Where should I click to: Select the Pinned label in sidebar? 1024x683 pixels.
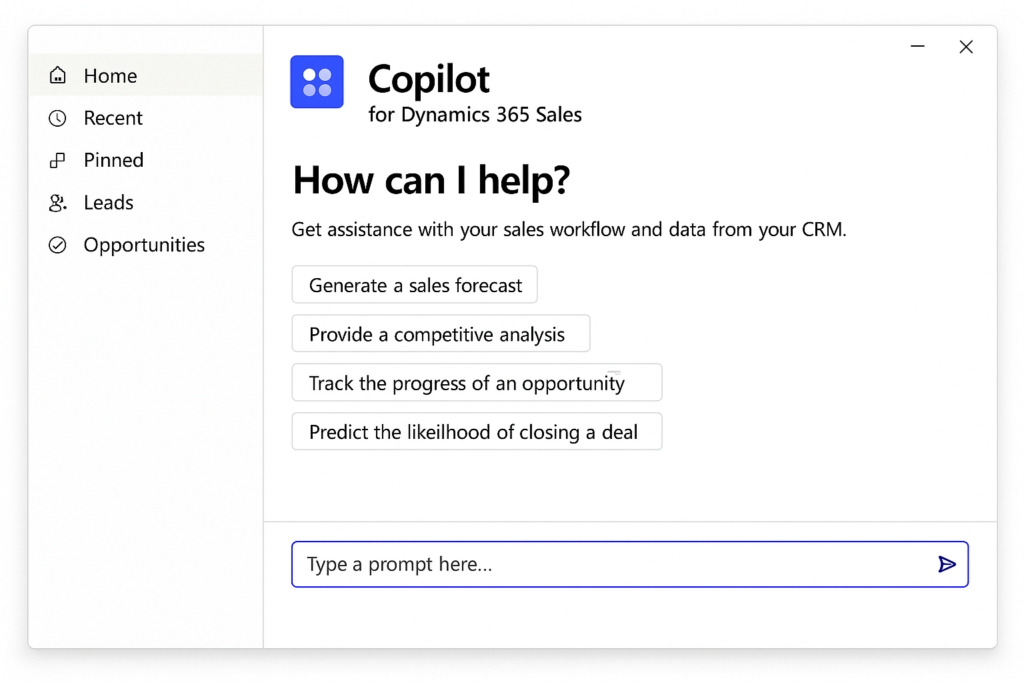(113, 160)
